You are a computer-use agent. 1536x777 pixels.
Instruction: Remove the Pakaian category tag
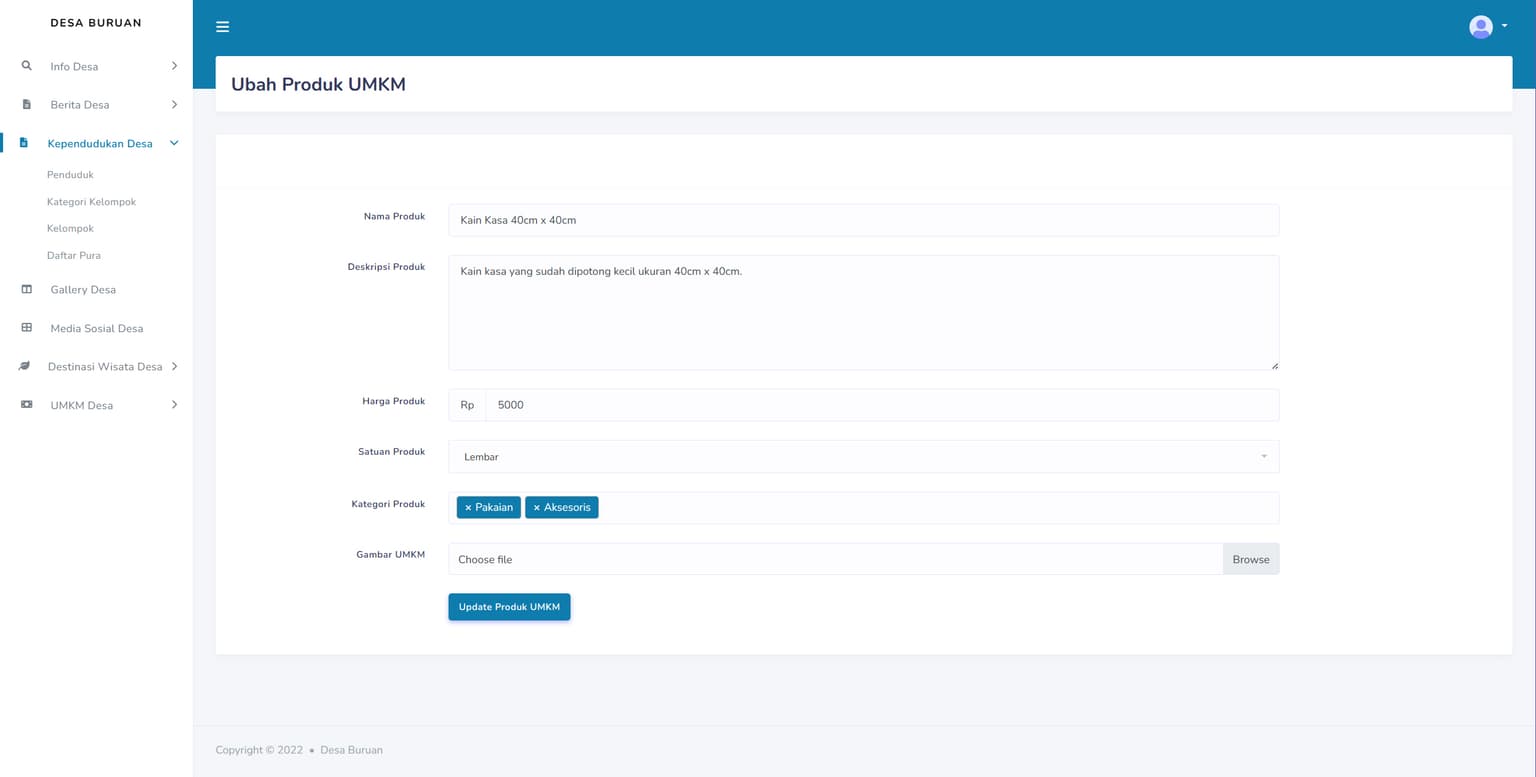[467, 507]
